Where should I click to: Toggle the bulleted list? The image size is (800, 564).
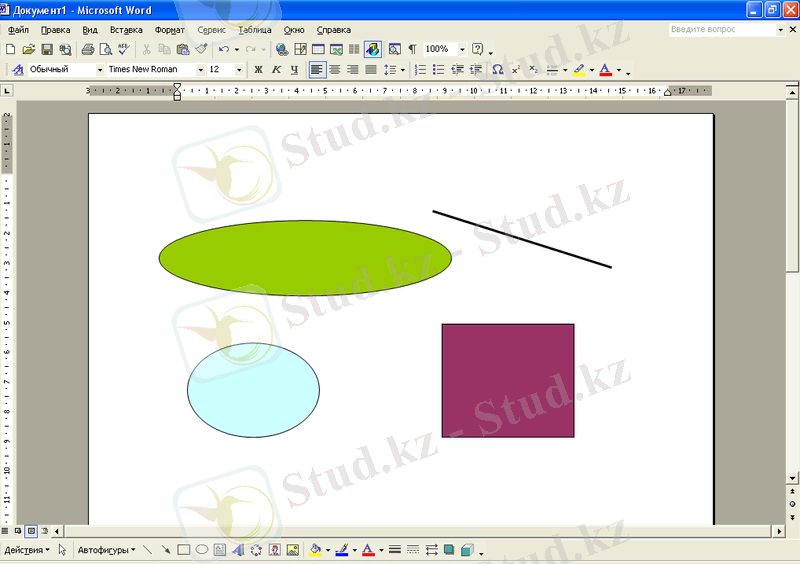coord(438,69)
